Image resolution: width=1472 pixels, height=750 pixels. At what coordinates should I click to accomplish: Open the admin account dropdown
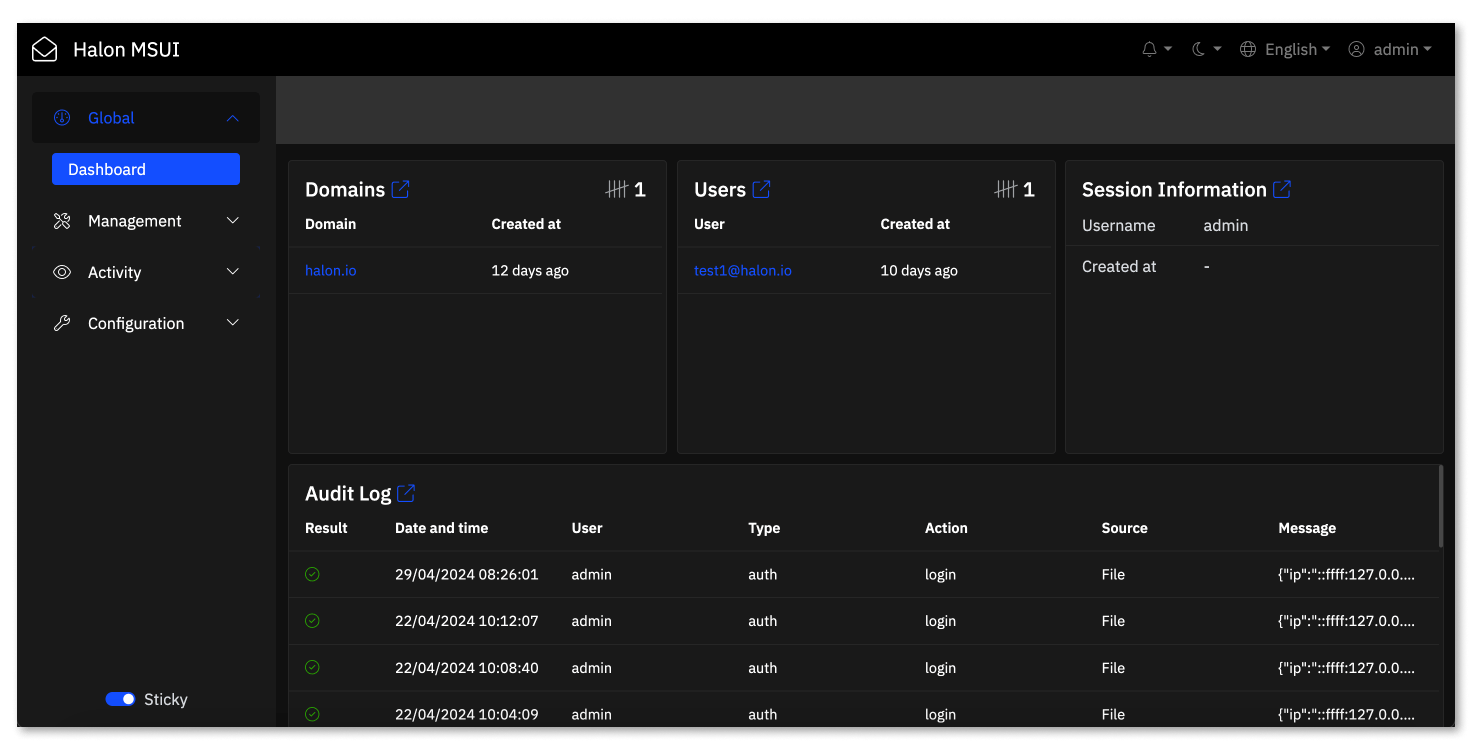click(x=1391, y=49)
